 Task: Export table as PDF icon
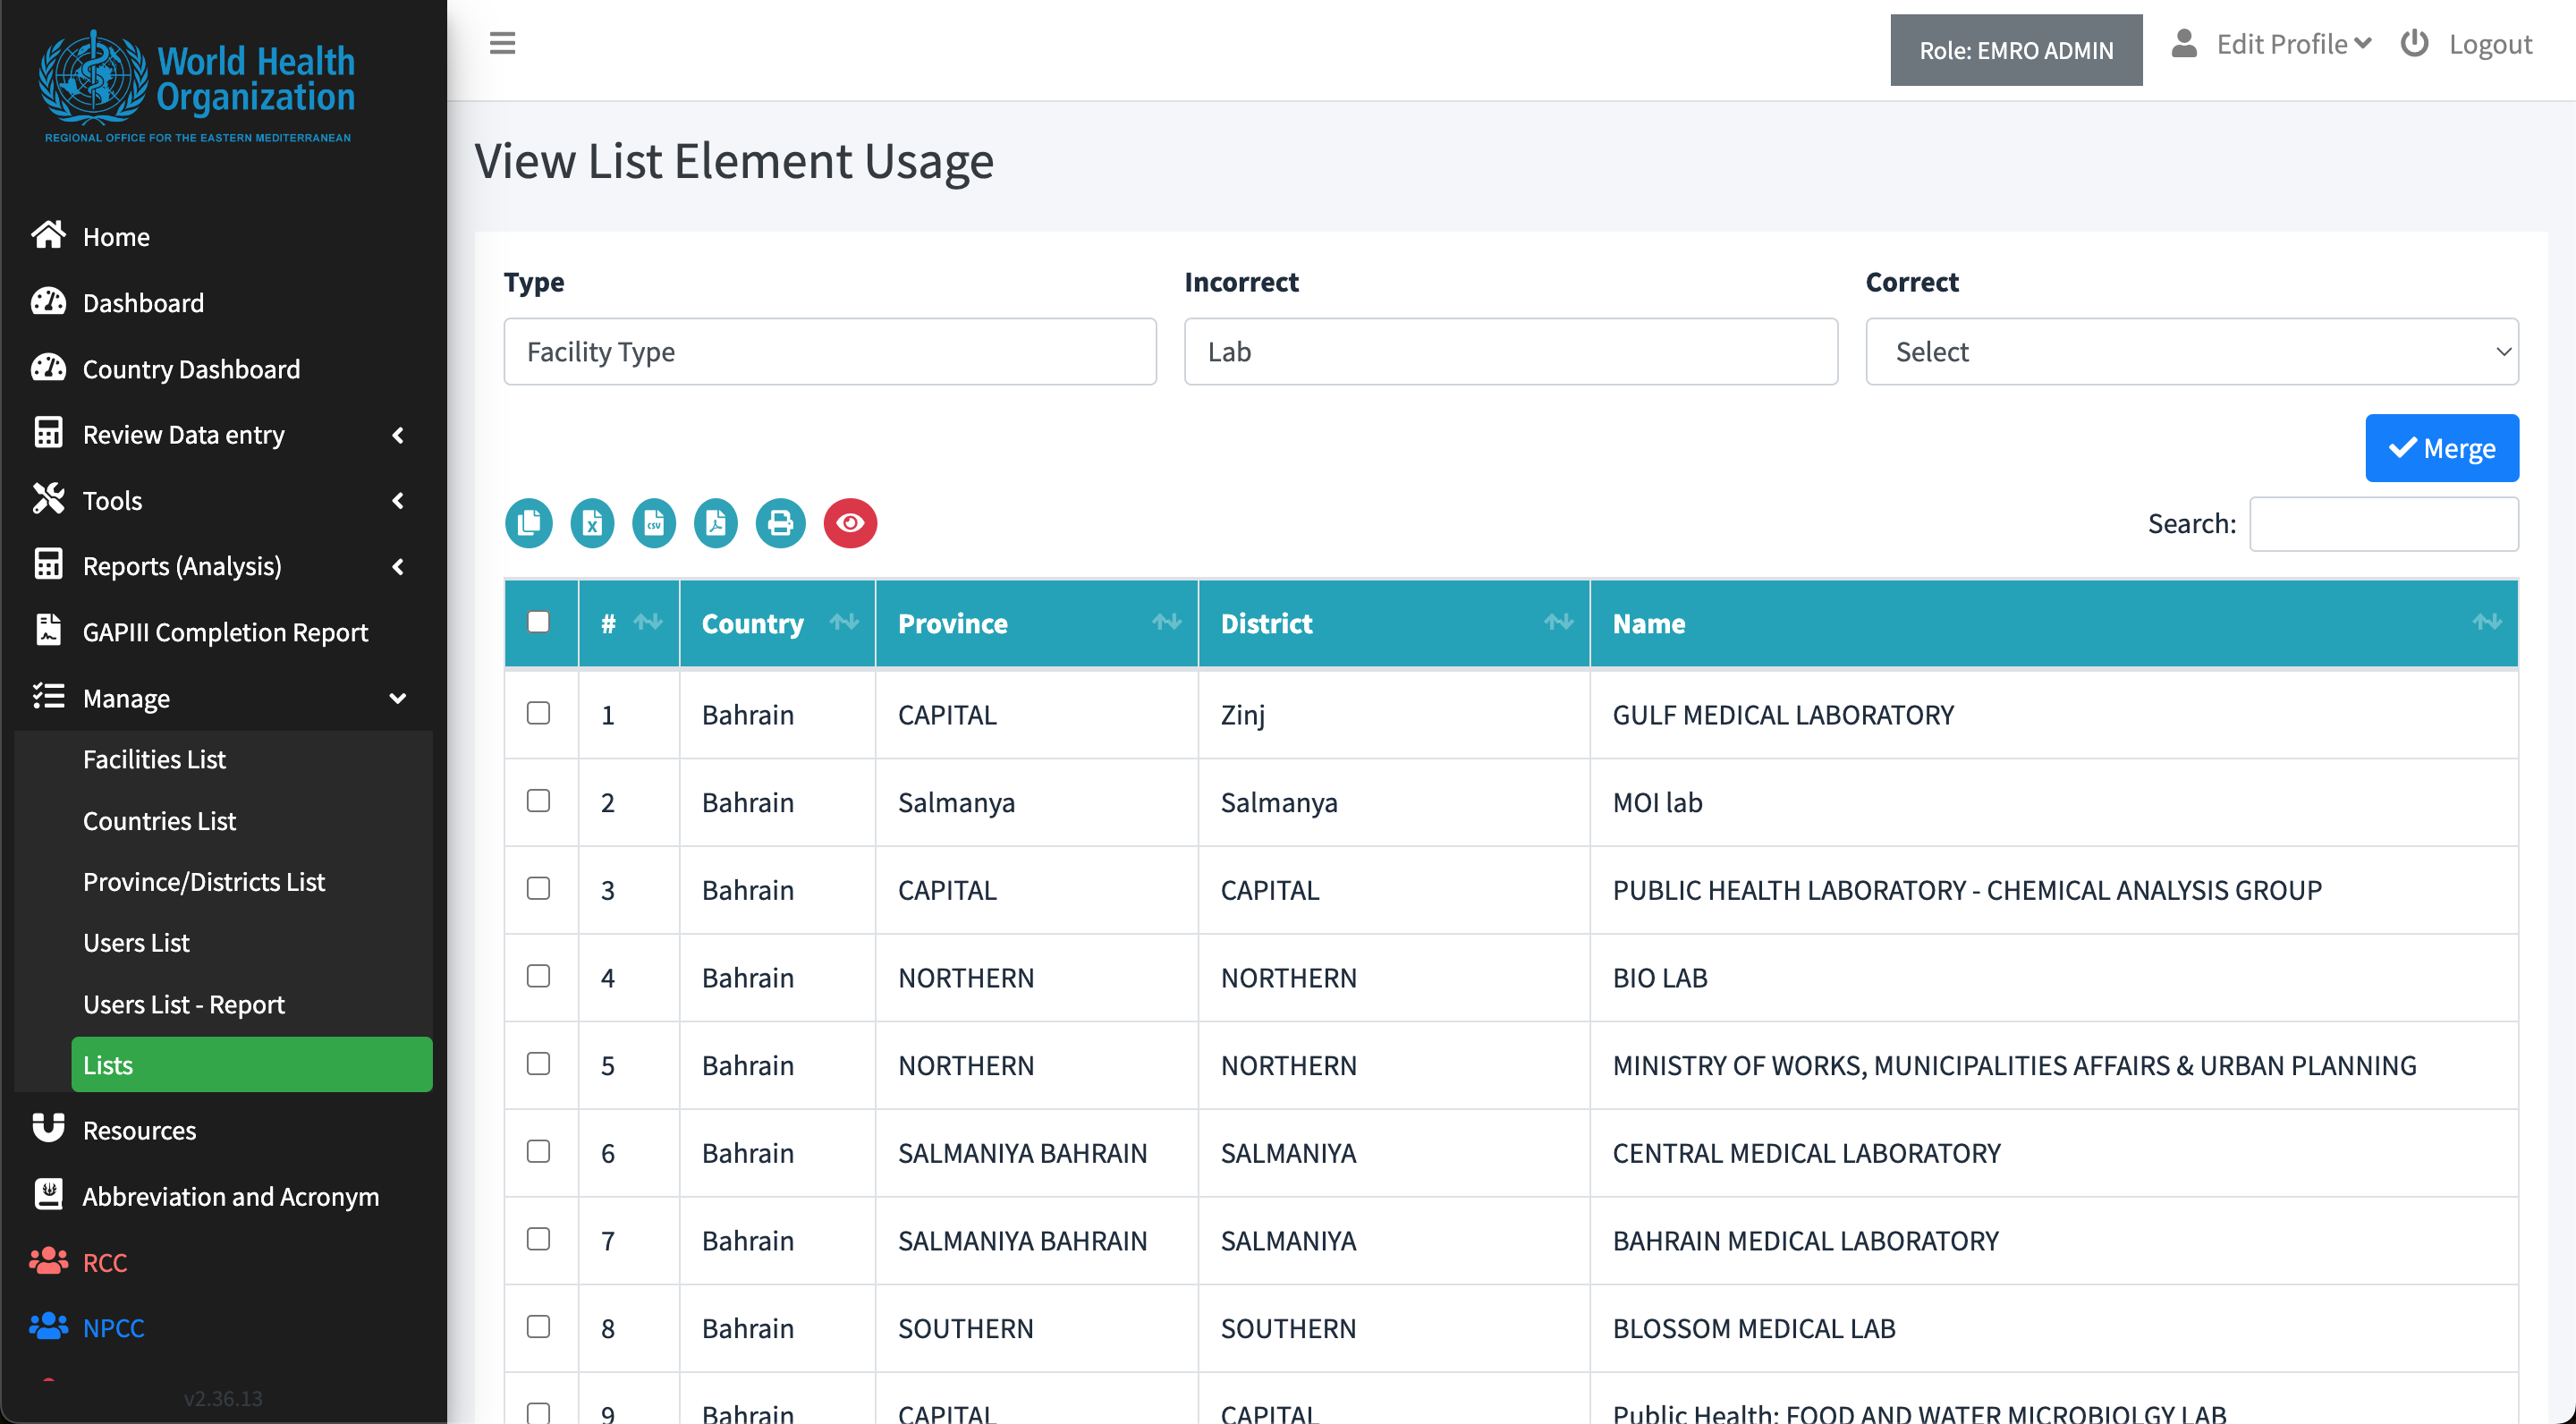(716, 523)
